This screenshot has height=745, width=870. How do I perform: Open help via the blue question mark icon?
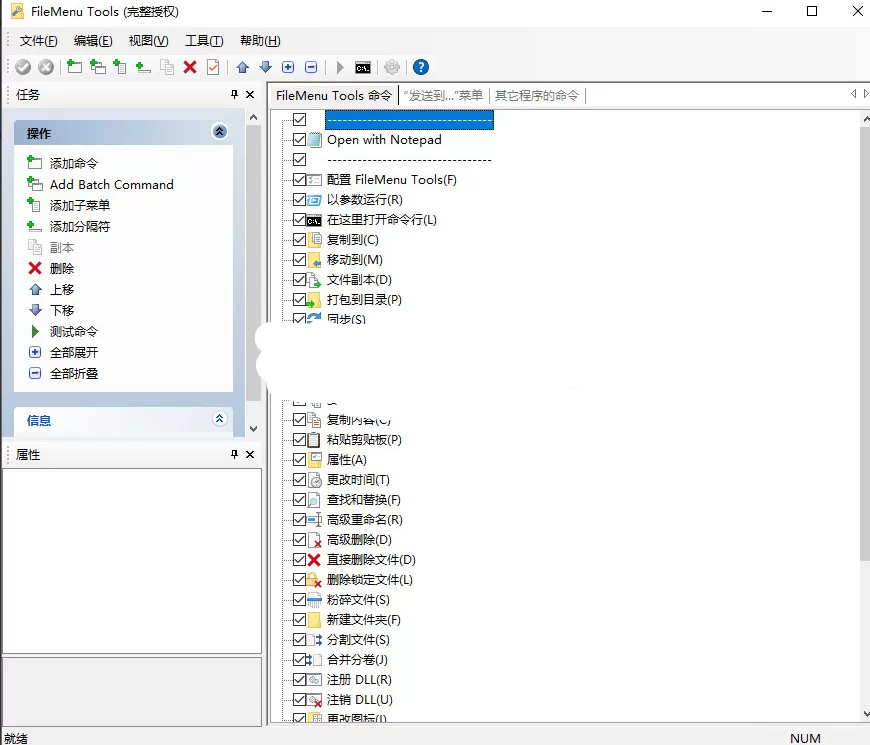tap(420, 67)
